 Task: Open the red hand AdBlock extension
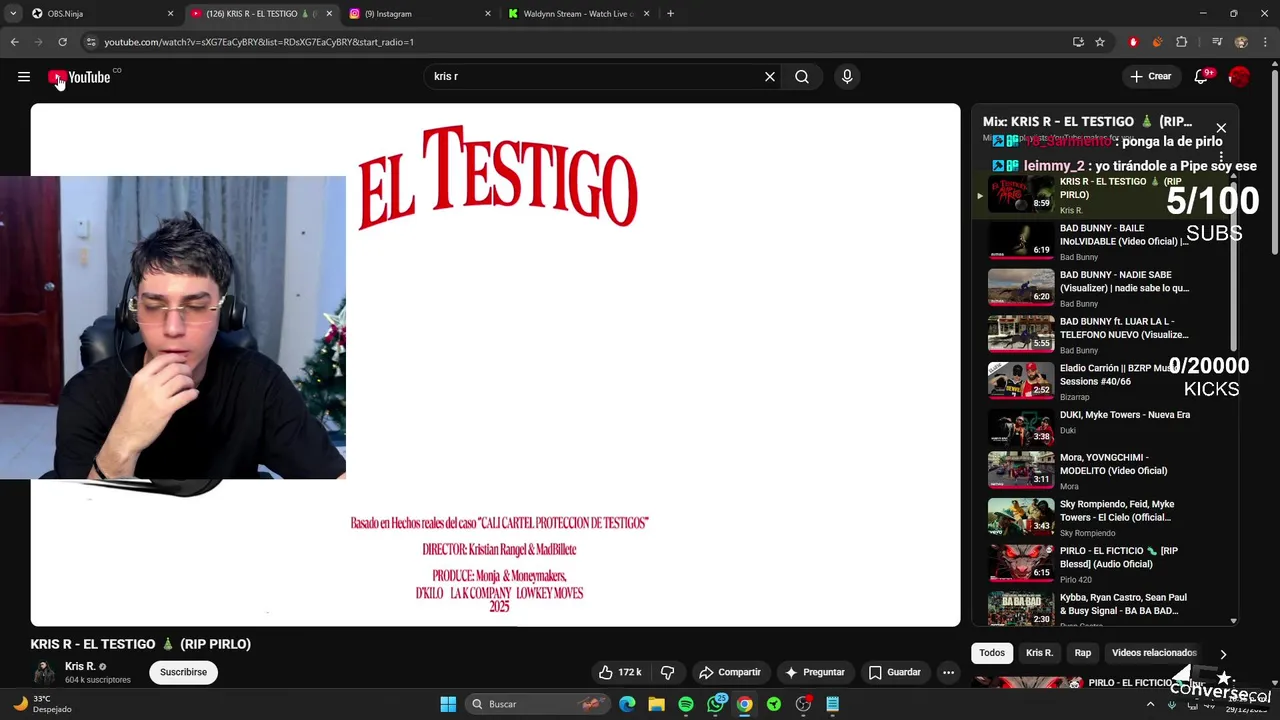point(1133,42)
